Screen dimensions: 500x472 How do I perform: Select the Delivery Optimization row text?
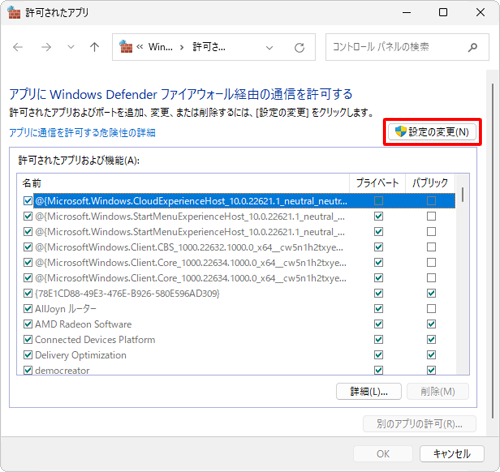(81, 355)
